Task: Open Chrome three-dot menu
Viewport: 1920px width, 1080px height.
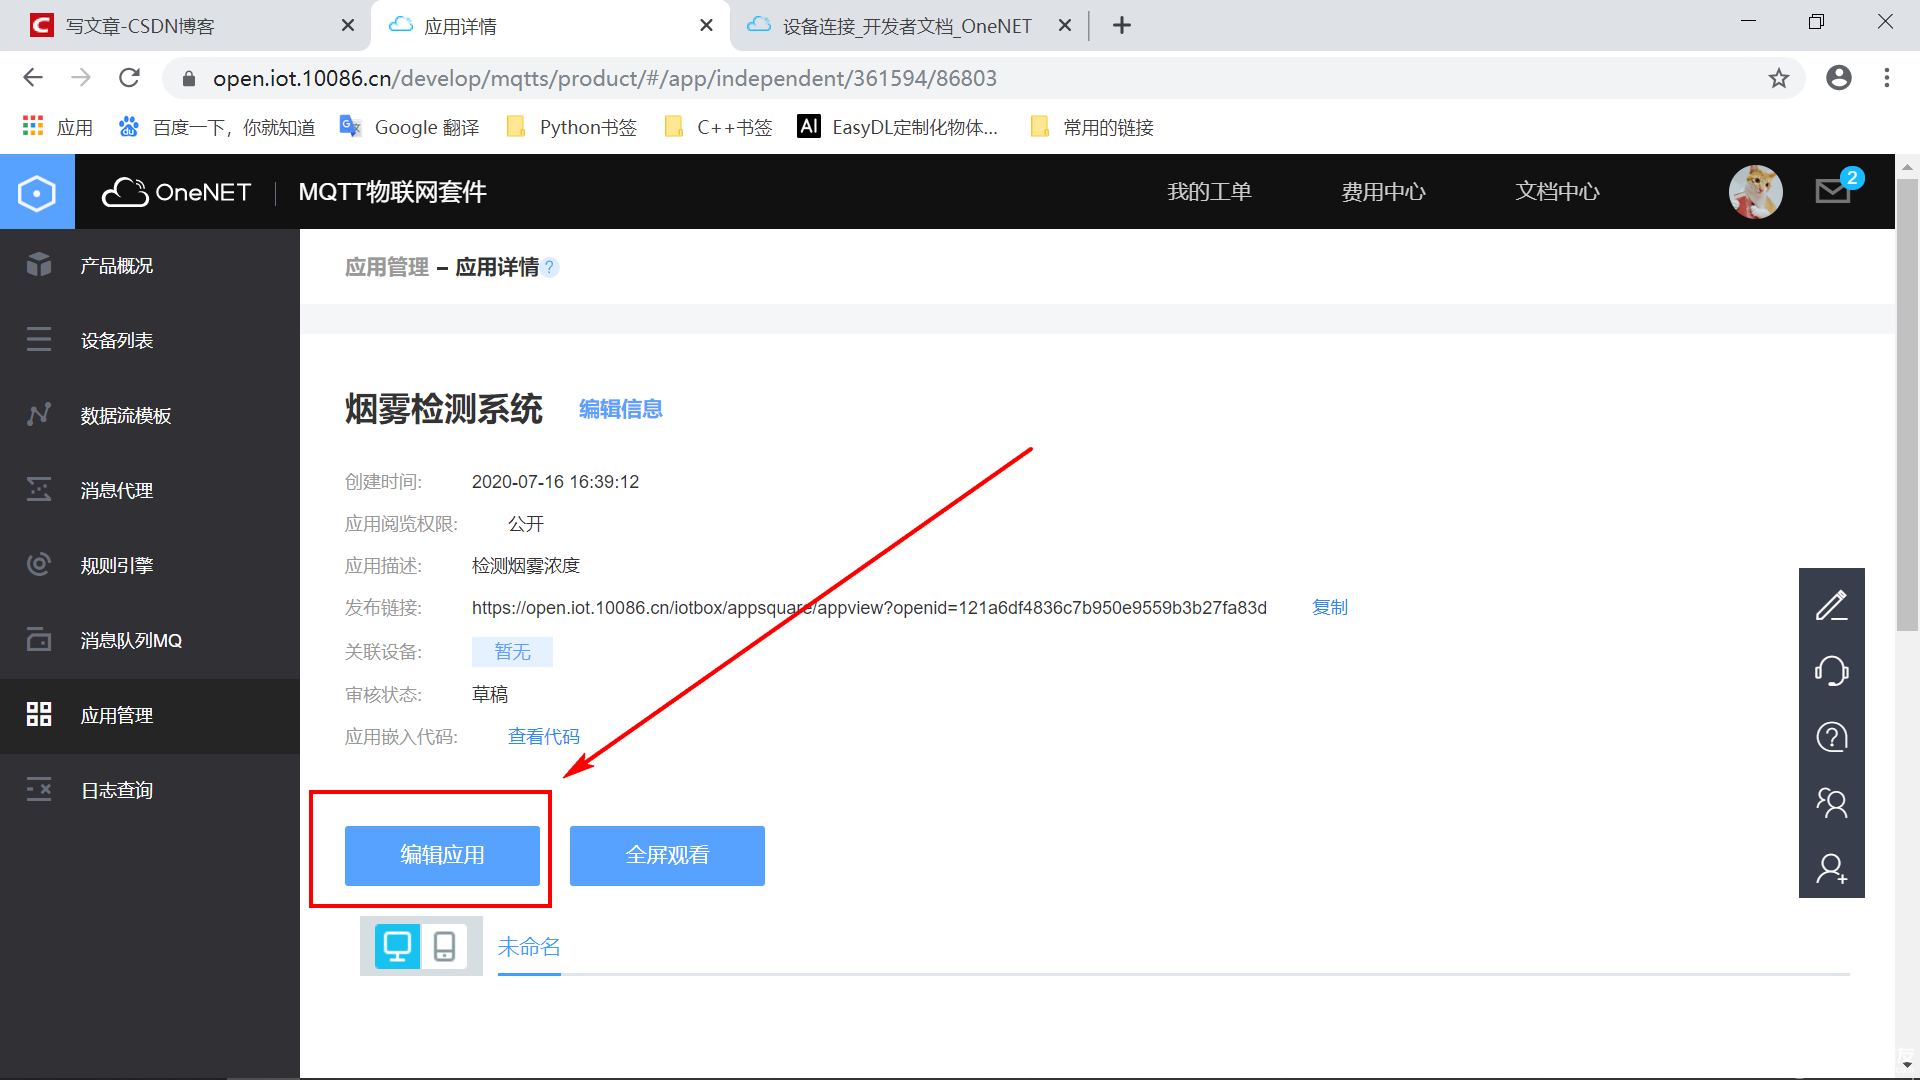Action: [x=1886, y=78]
